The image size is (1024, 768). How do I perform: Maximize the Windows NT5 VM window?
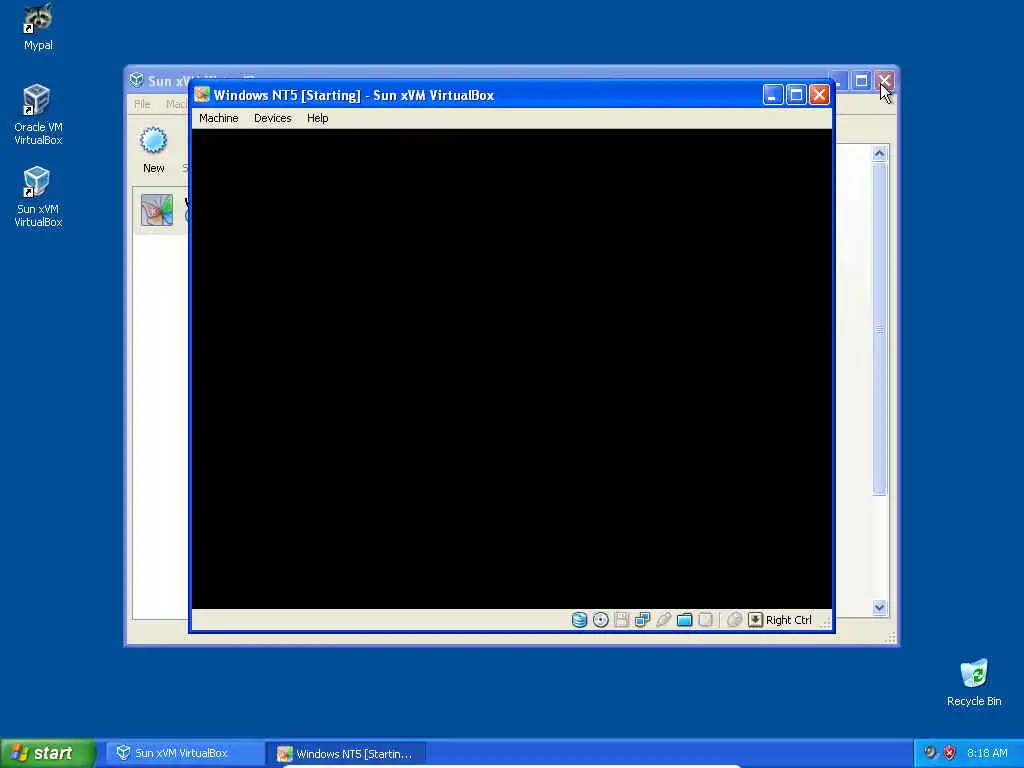[x=796, y=95]
